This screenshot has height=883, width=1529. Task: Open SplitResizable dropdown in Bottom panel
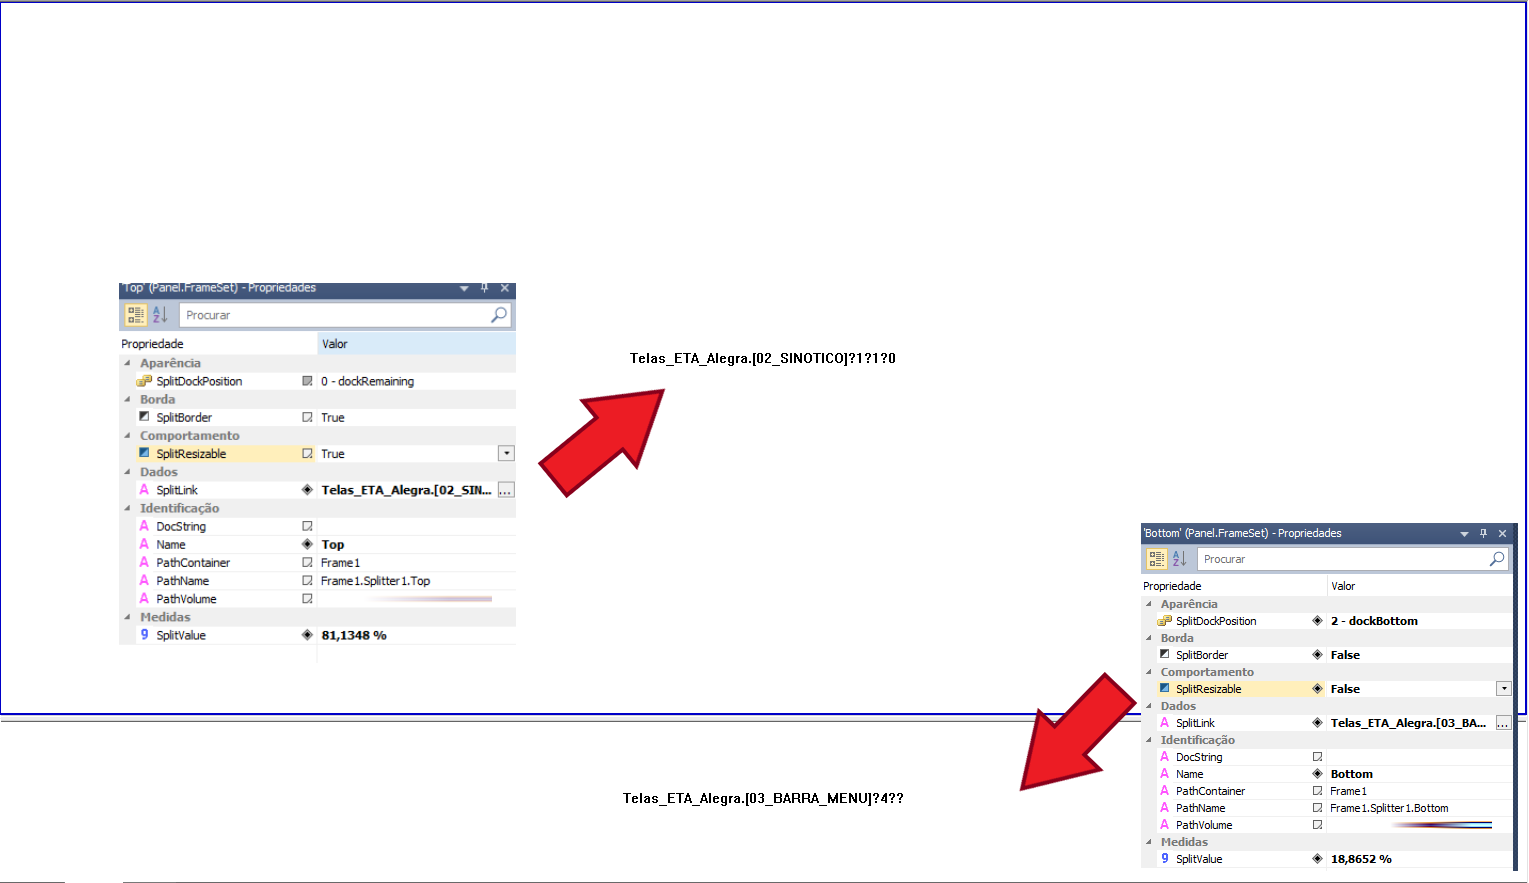click(1503, 689)
